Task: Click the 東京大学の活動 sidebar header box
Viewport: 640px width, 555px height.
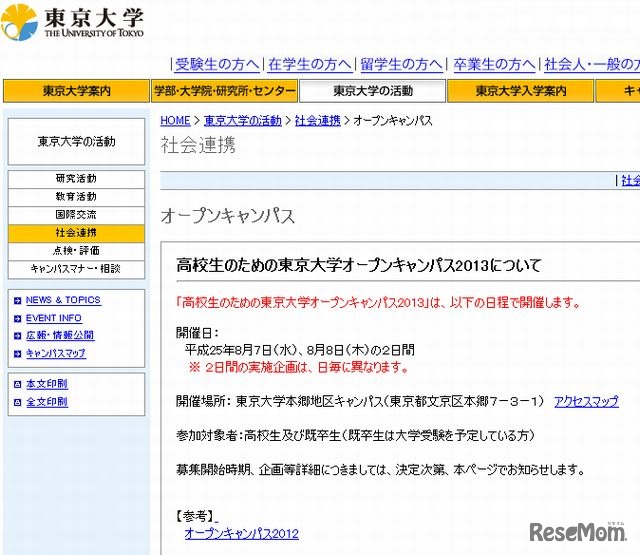Action: click(x=76, y=142)
